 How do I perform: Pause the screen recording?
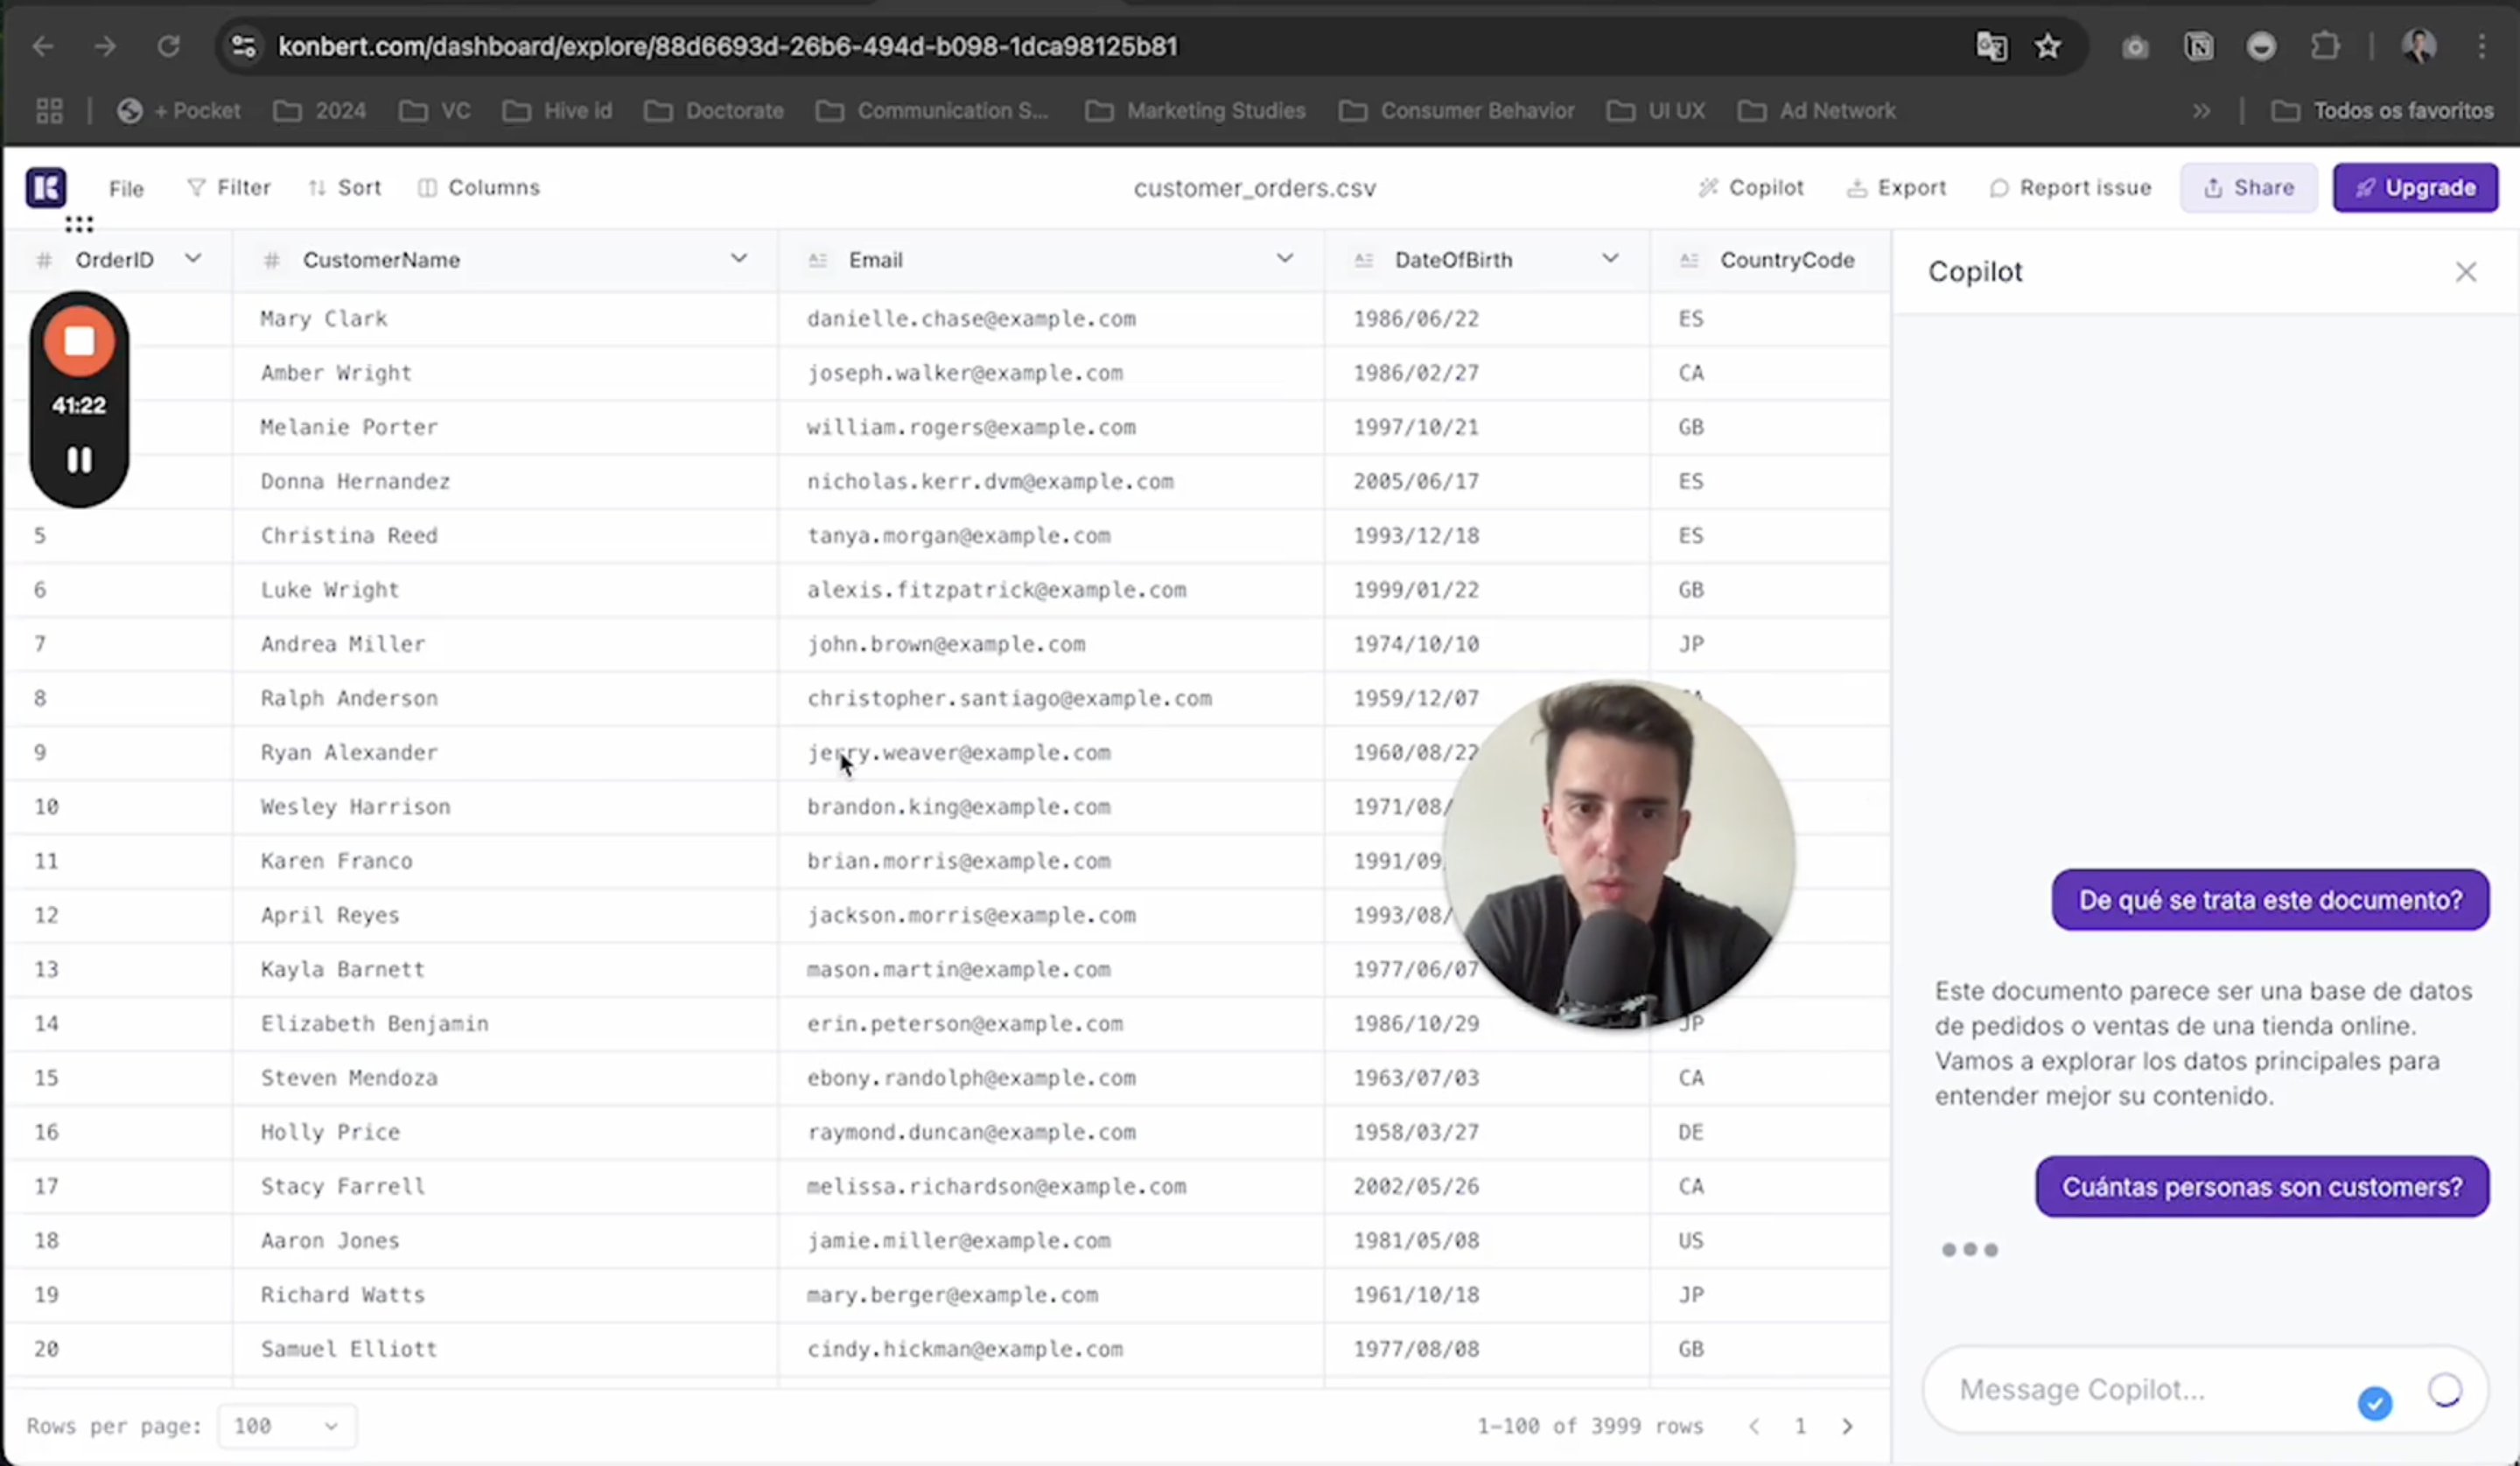coord(79,459)
